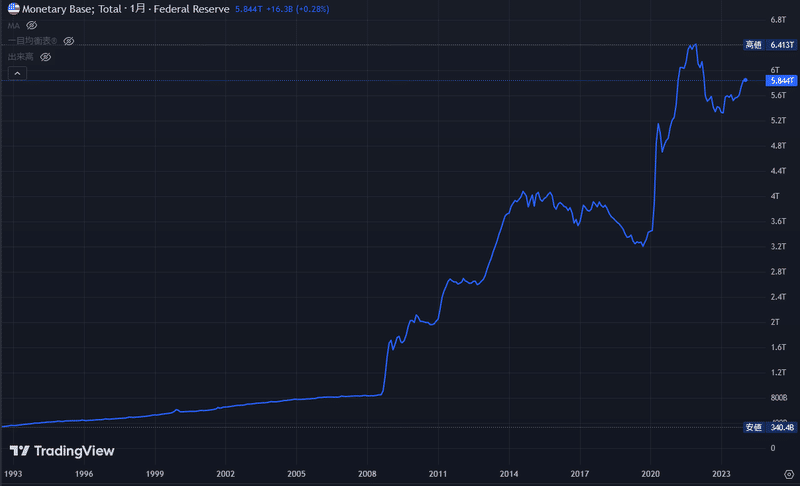Click the 1月 interval label
The height and width of the screenshot is (486, 800).
(x=137, y=9)
